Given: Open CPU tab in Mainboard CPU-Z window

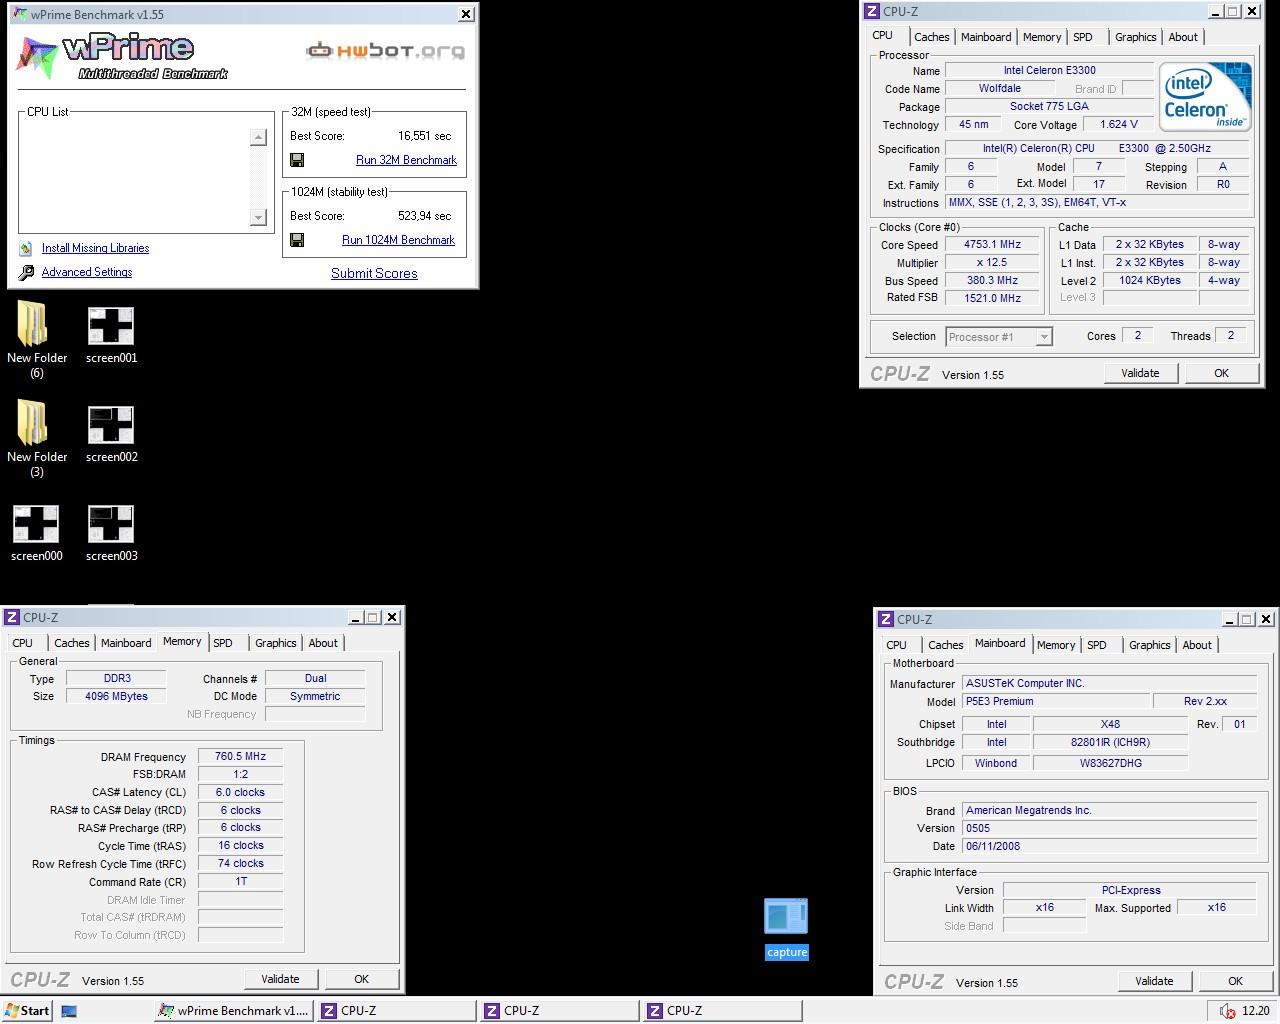Looking at the screenshot, I should click(897, 645).
